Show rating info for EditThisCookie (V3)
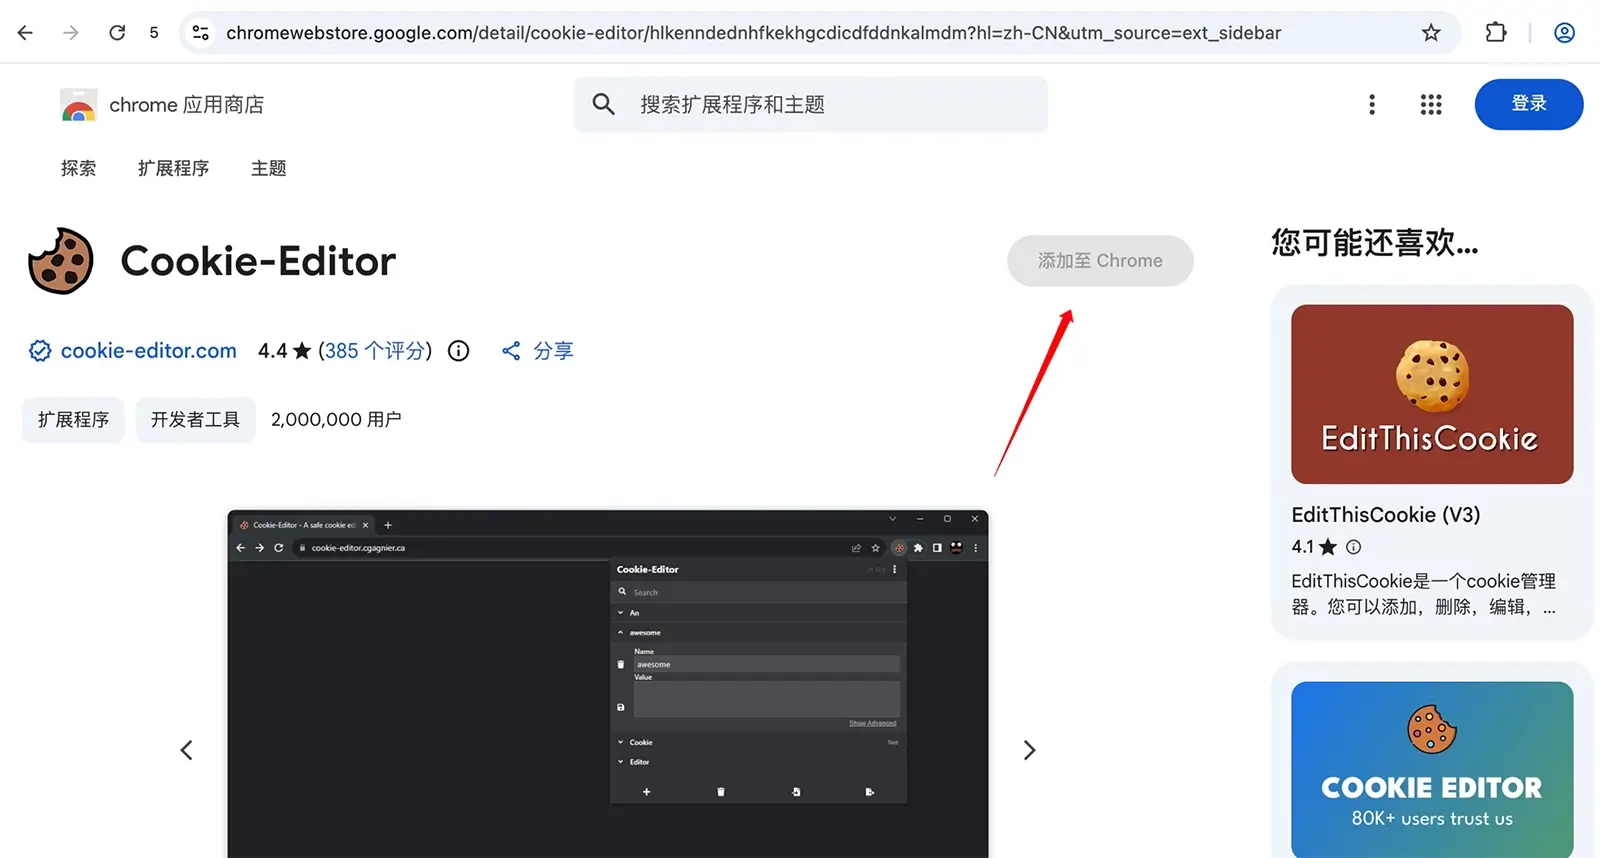 point(1354,547)
